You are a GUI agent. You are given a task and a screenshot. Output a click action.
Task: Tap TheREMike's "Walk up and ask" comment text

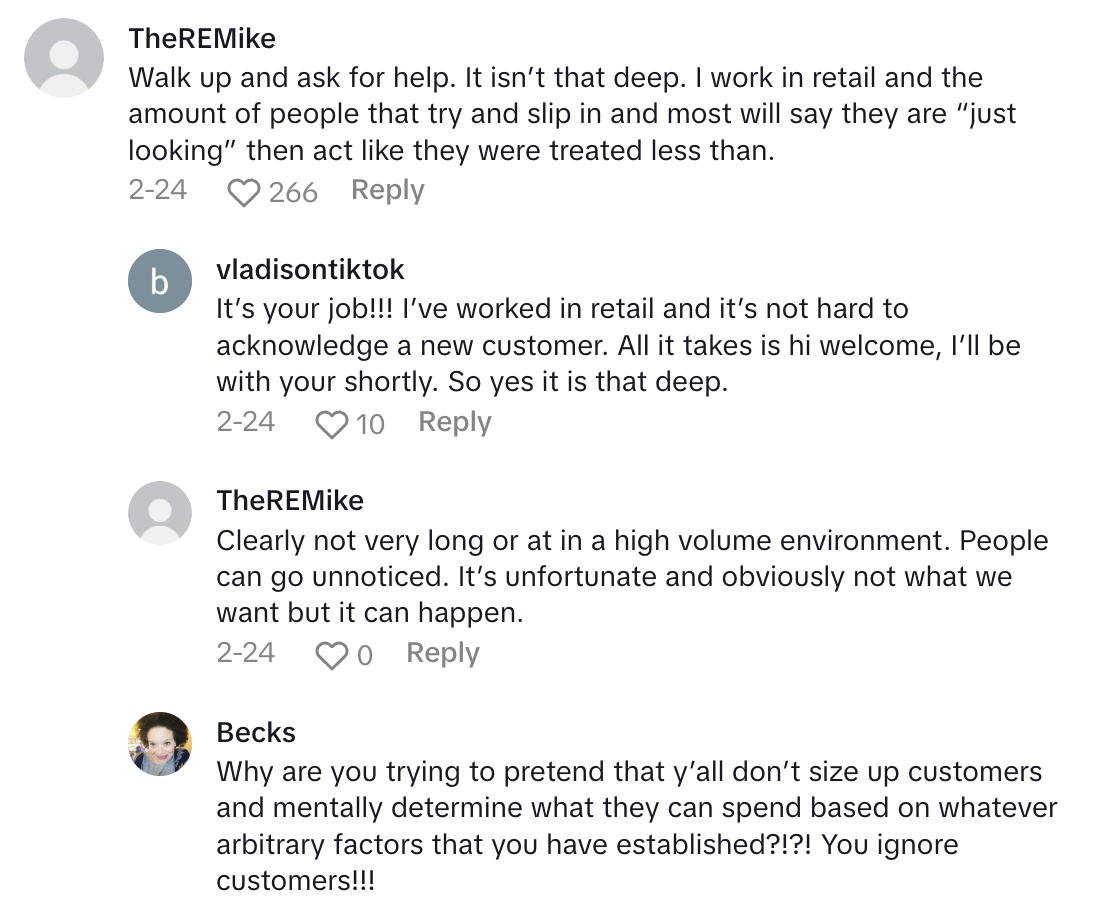[x=570, y=114]
